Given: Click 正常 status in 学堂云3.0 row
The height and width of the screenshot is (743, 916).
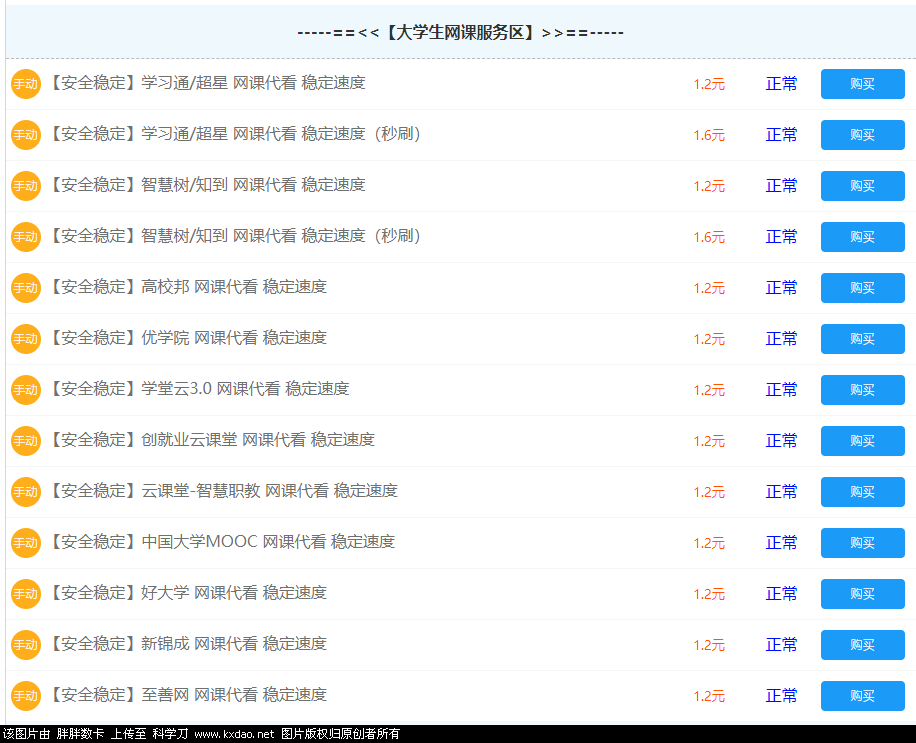Looking at the screenshot, I should (x=781, y=390).
